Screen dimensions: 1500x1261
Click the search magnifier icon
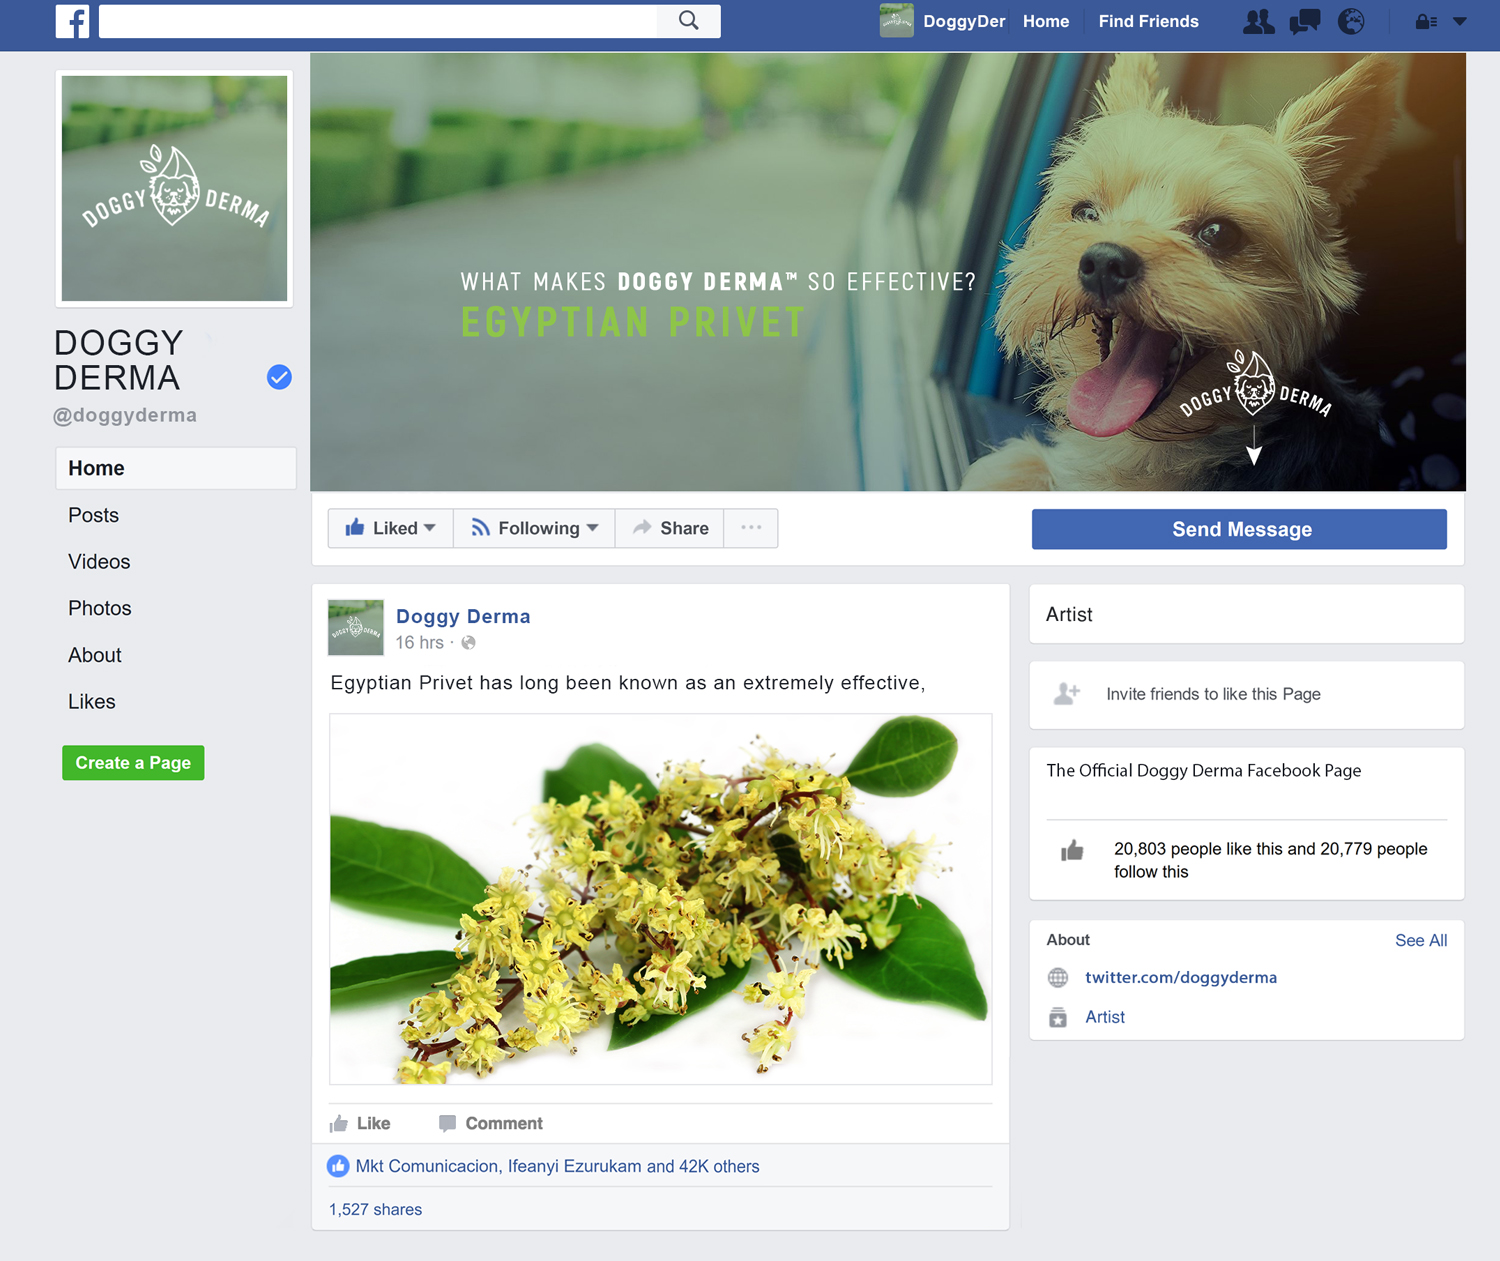point(688,20)
